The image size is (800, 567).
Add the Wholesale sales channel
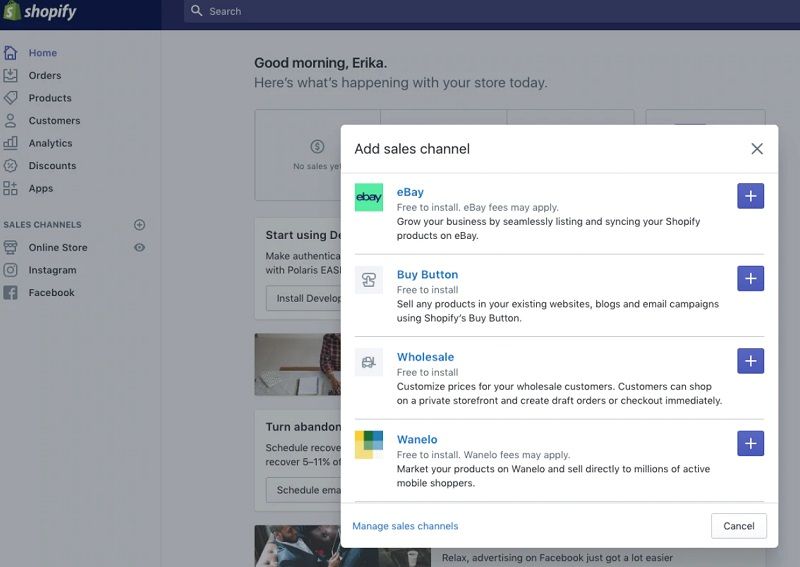click(751, 361)
